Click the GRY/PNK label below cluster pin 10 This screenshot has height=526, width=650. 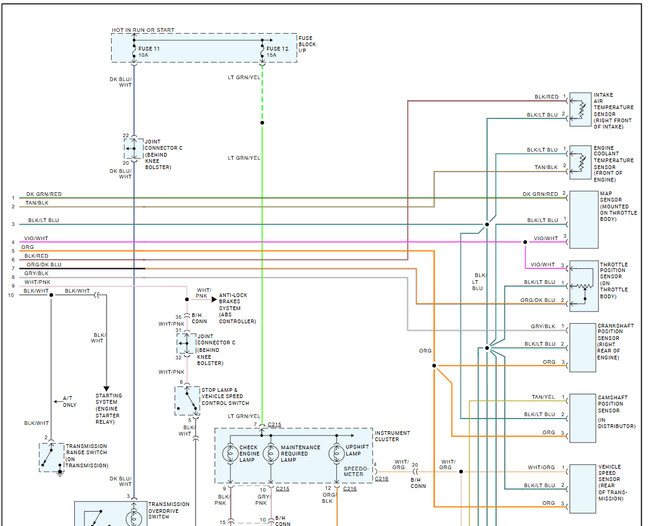pyautogui.click(x=264, y=500)
